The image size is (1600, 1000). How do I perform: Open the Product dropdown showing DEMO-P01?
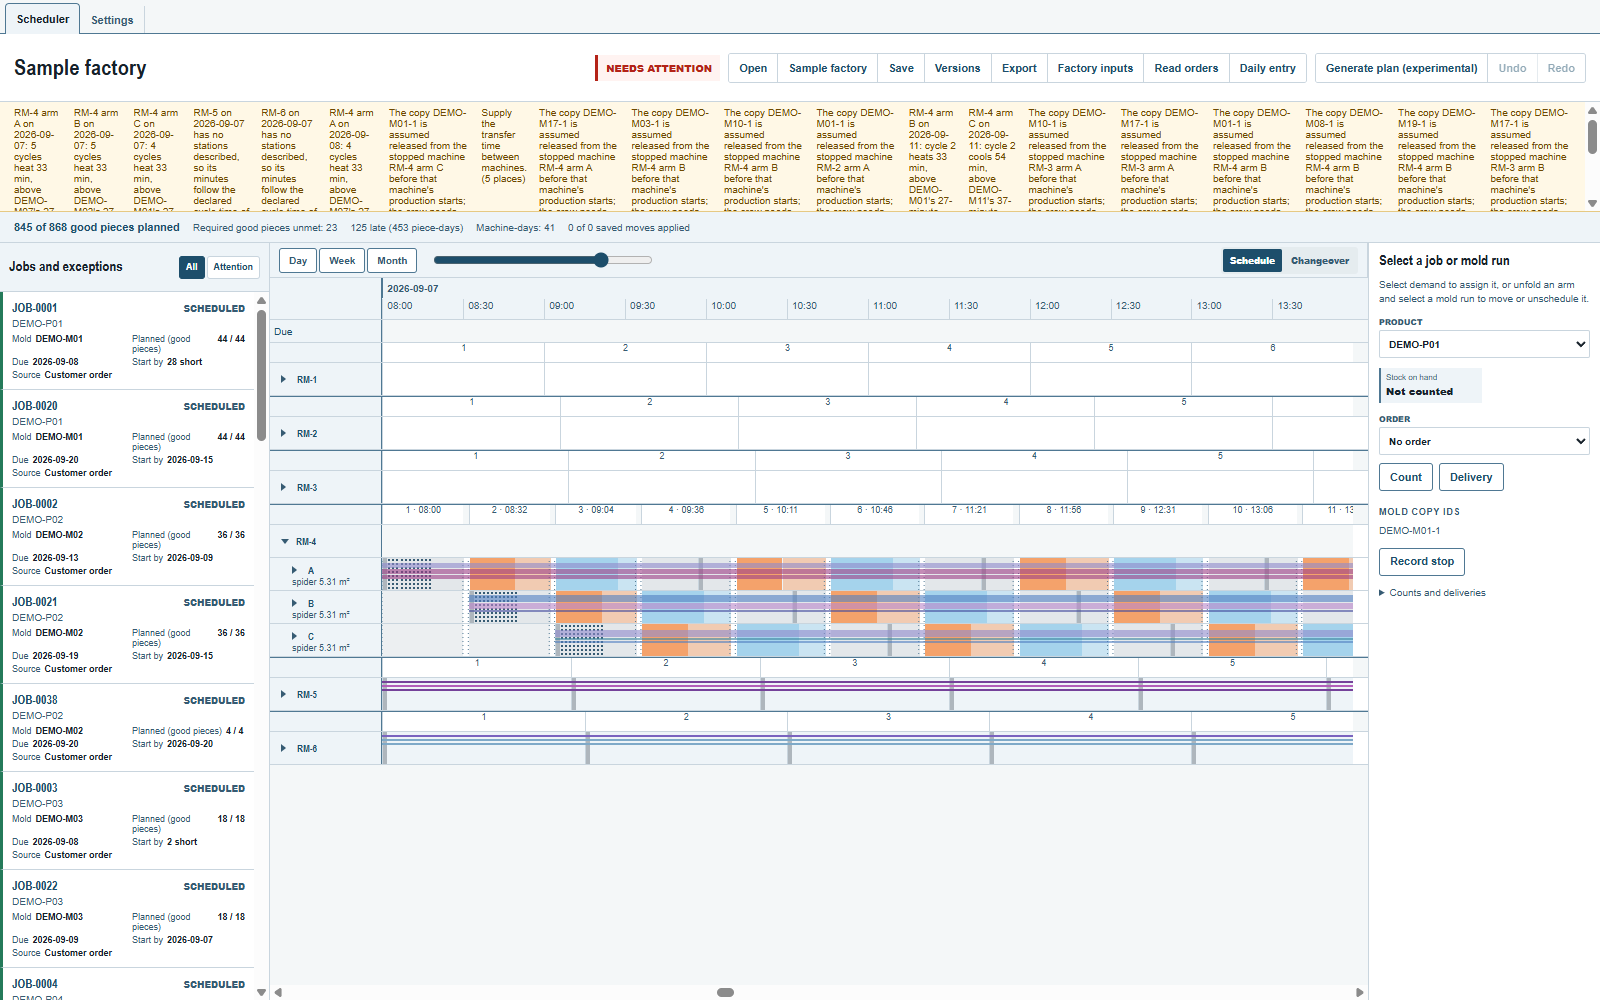[1484, 344]
